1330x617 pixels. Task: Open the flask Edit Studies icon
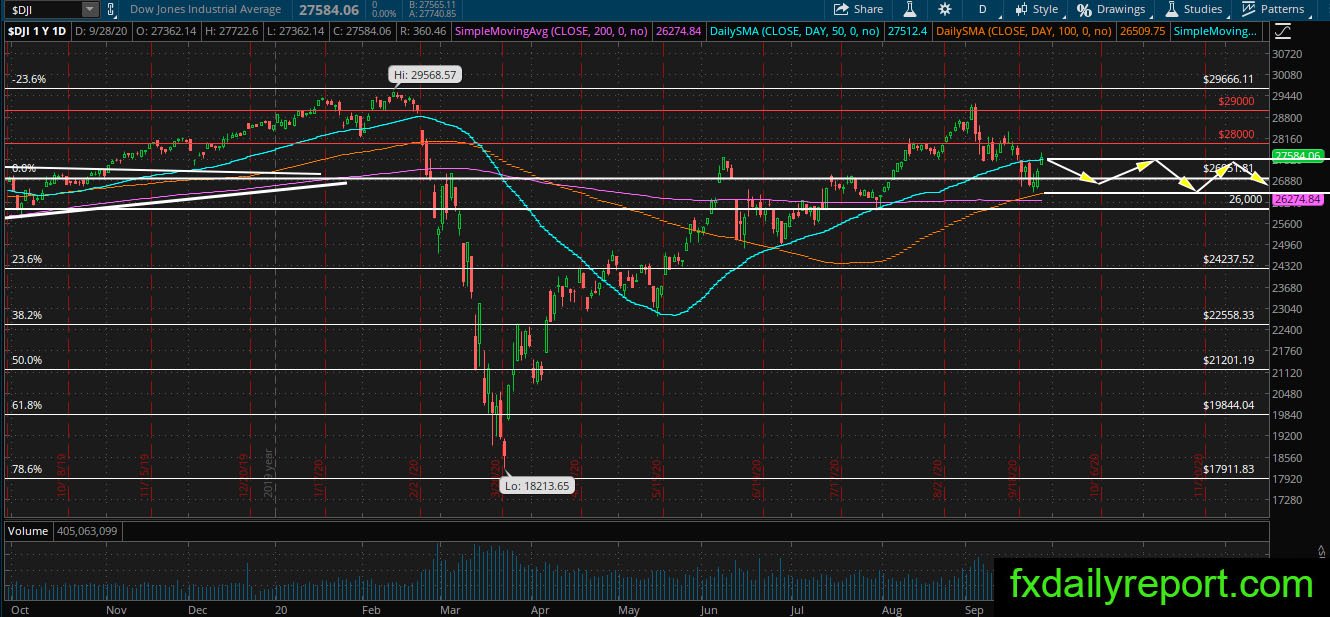point(910,9)
